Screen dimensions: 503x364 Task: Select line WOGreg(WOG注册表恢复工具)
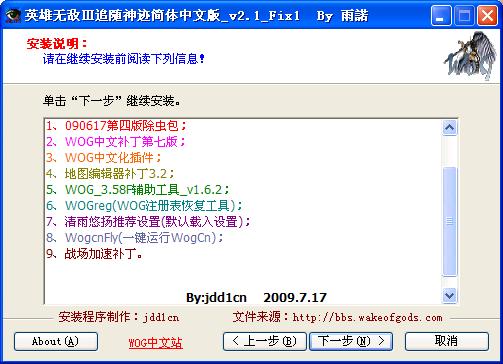coord(145,205)
